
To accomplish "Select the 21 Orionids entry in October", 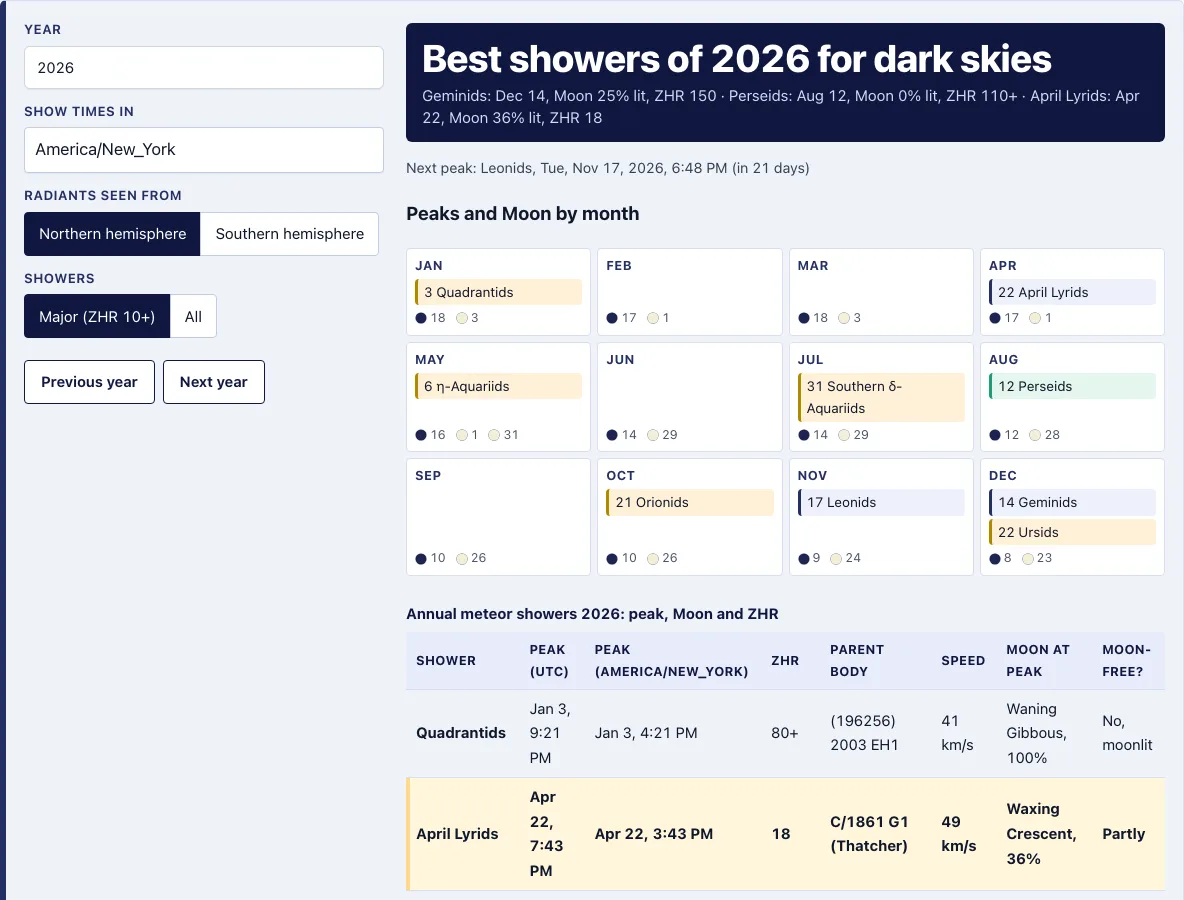I will click(690, 502).
